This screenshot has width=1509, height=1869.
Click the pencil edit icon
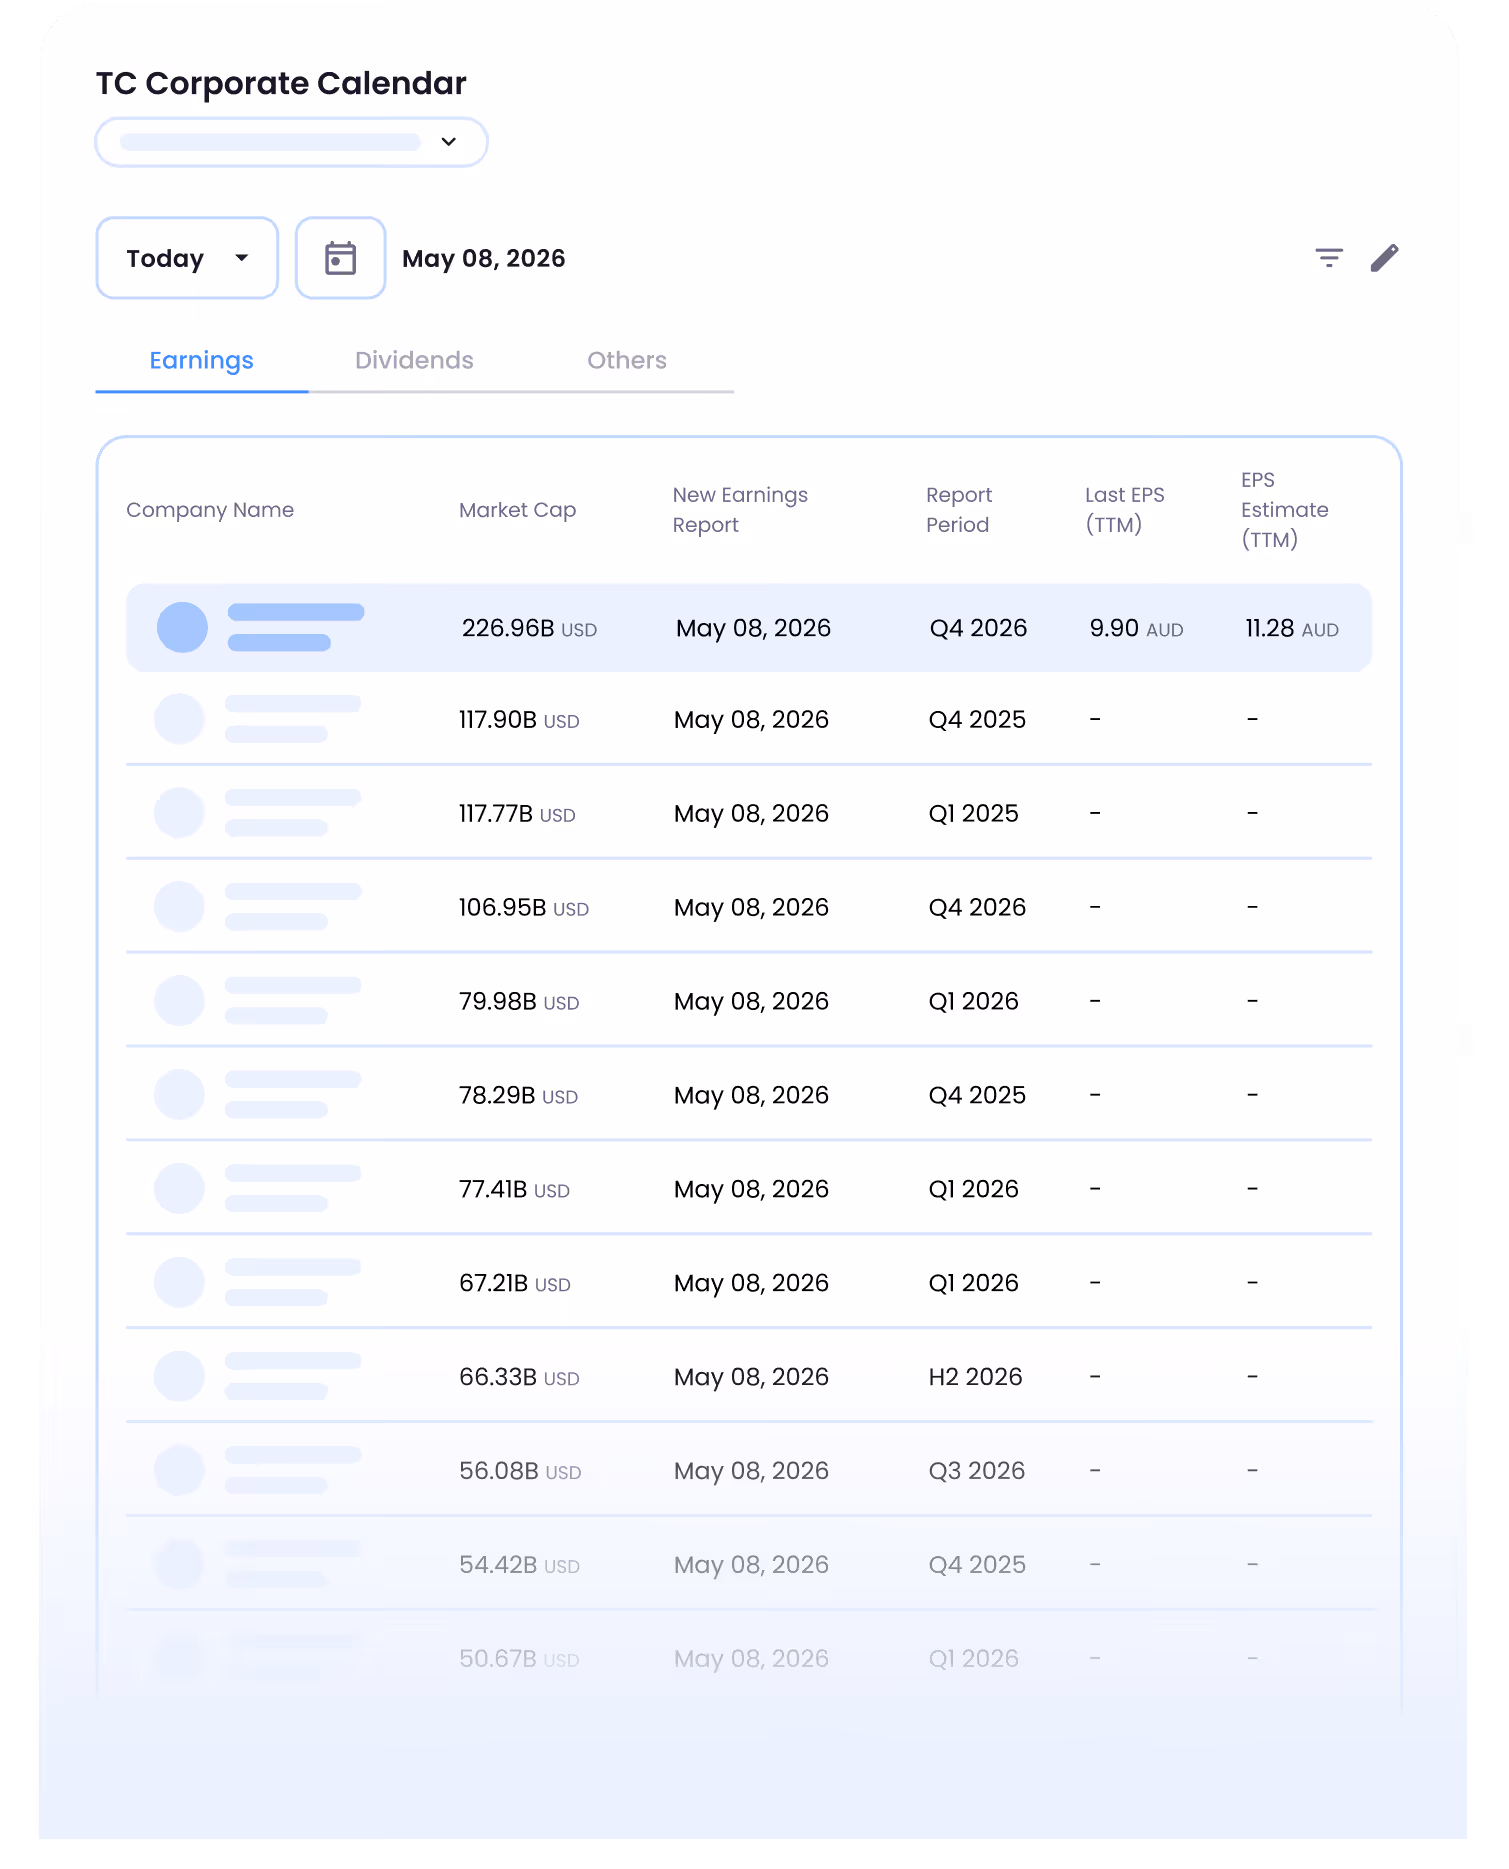tap(1384, 258)
